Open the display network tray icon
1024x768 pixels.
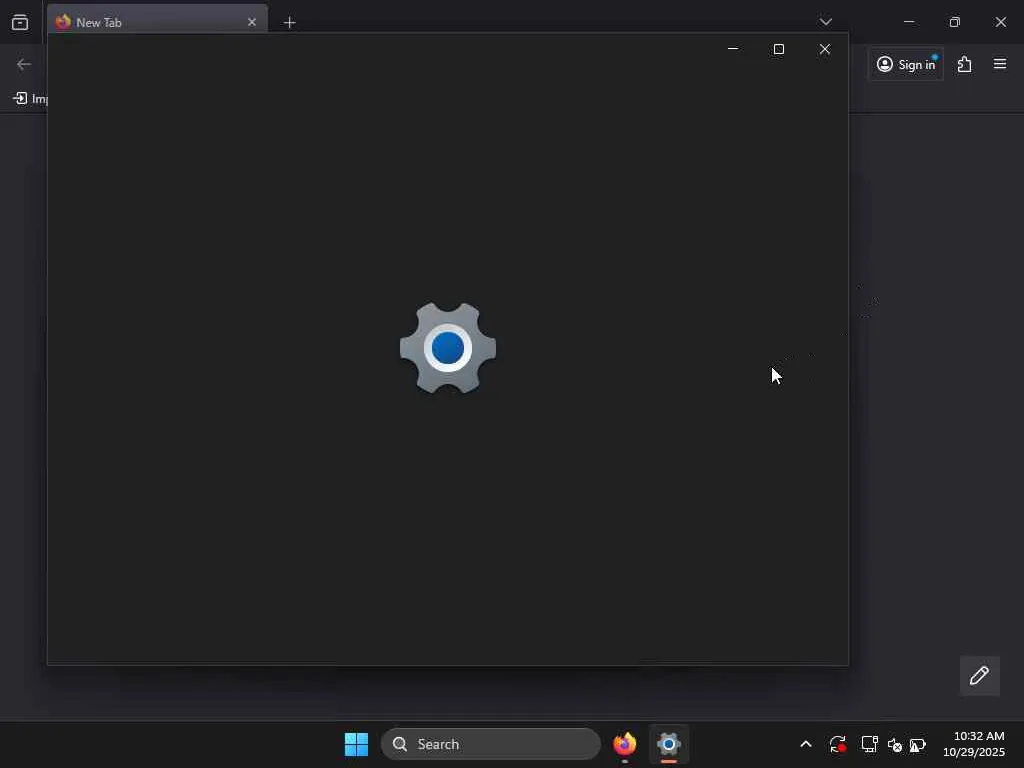pos(869,744)
